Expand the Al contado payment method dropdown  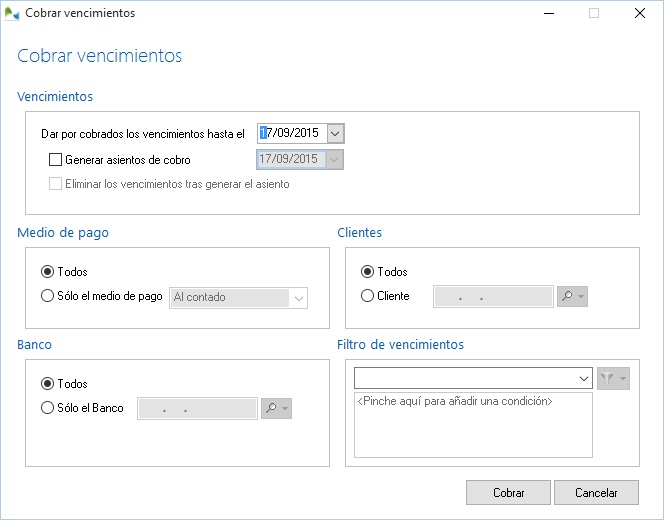[299, 298]
